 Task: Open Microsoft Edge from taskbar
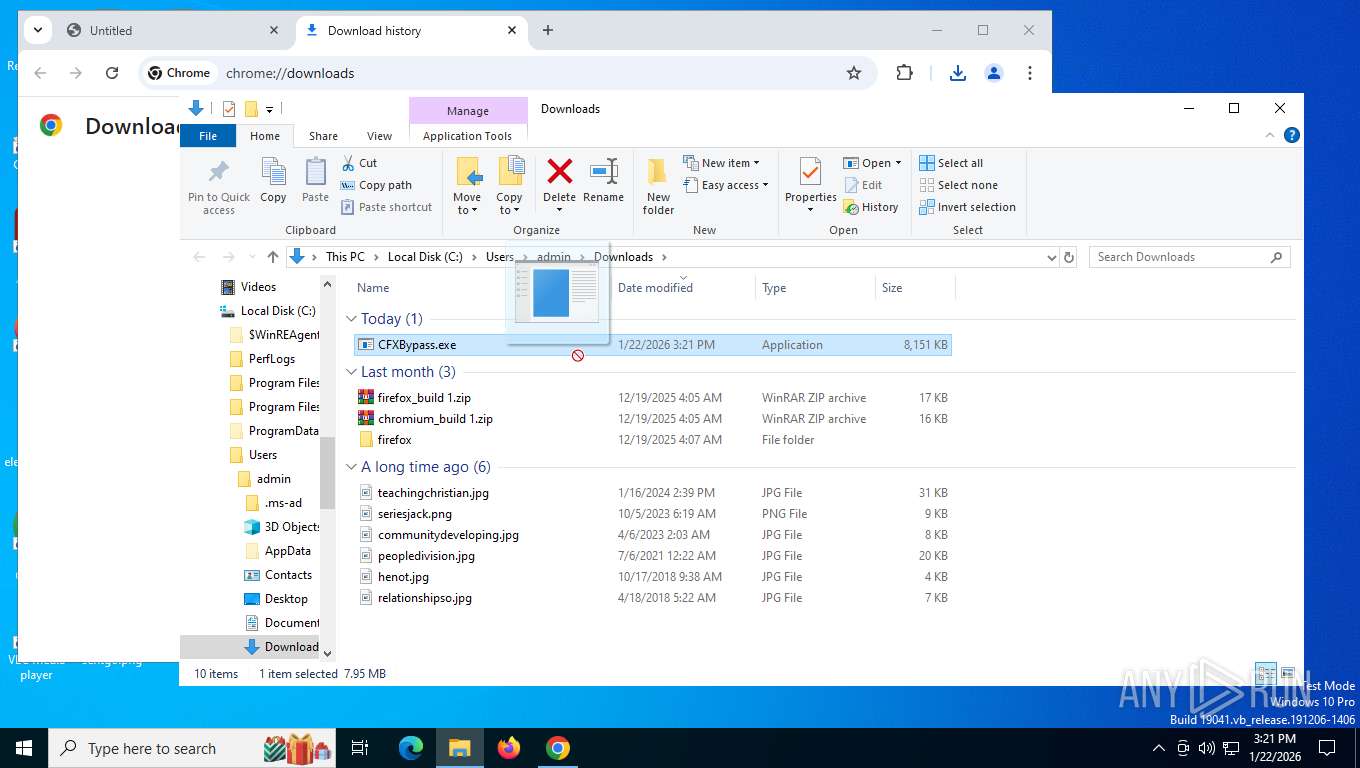click(x=411, y=748)
